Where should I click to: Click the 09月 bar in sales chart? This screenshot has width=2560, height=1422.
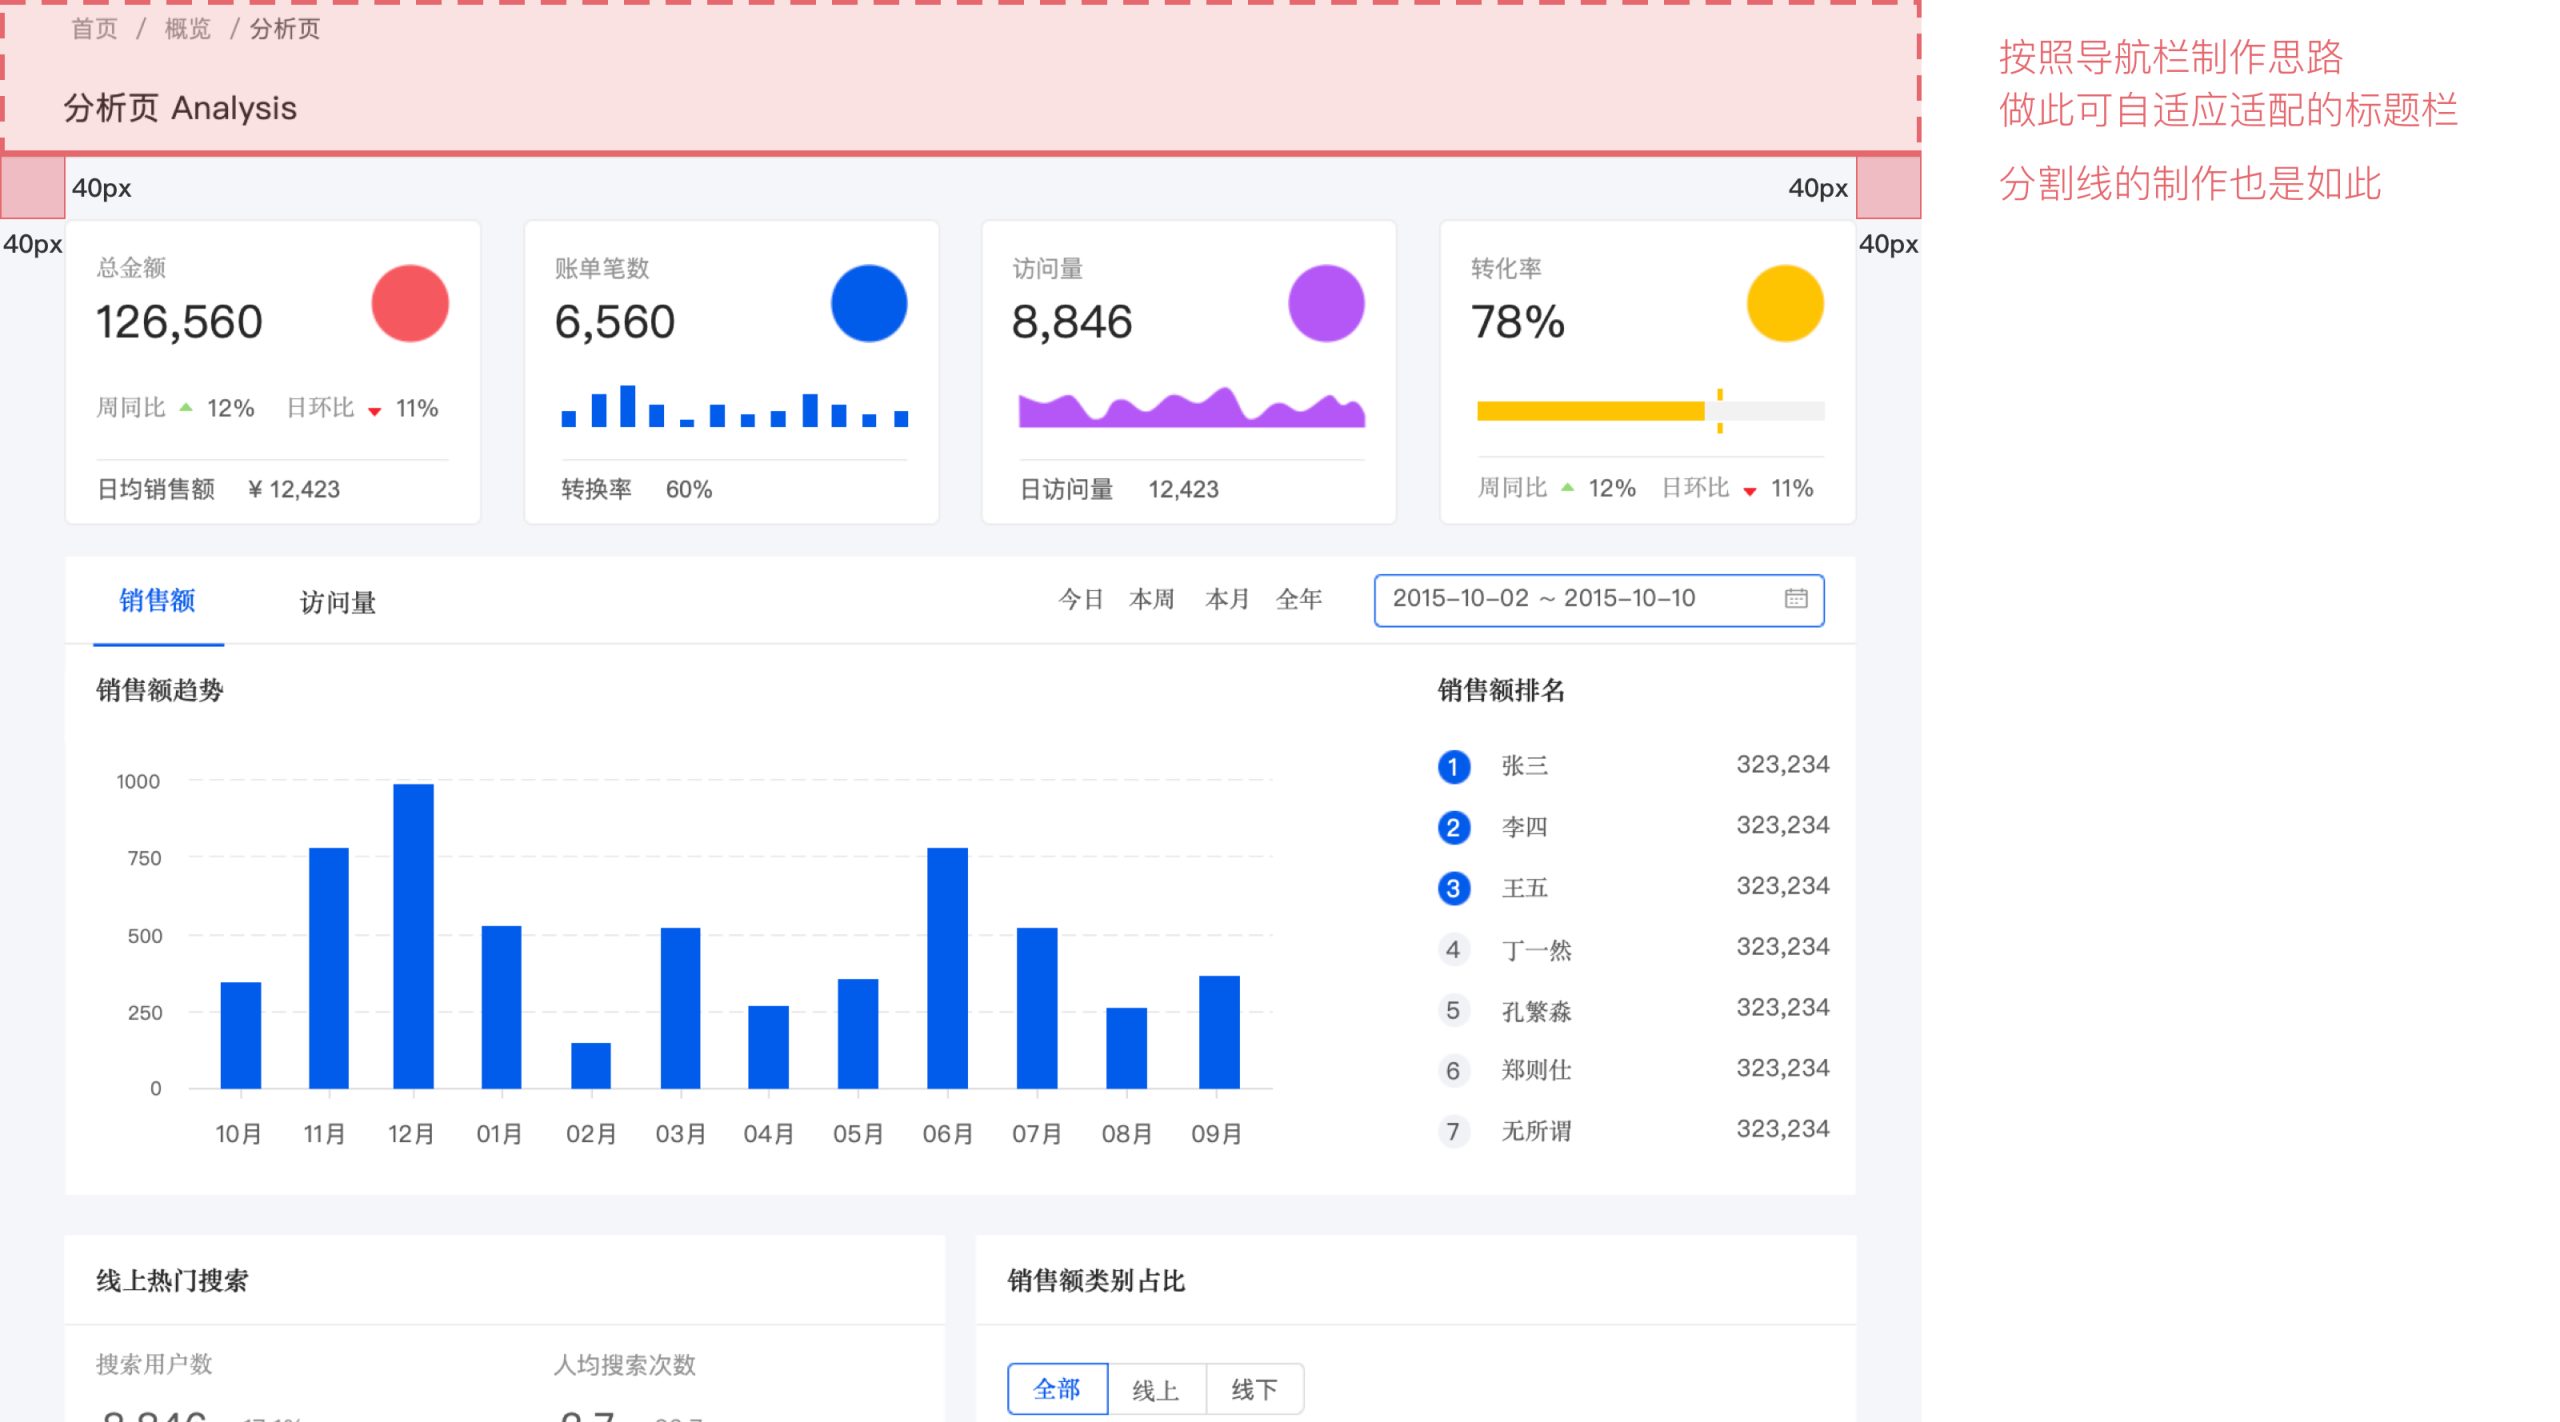point(1219,1032)
